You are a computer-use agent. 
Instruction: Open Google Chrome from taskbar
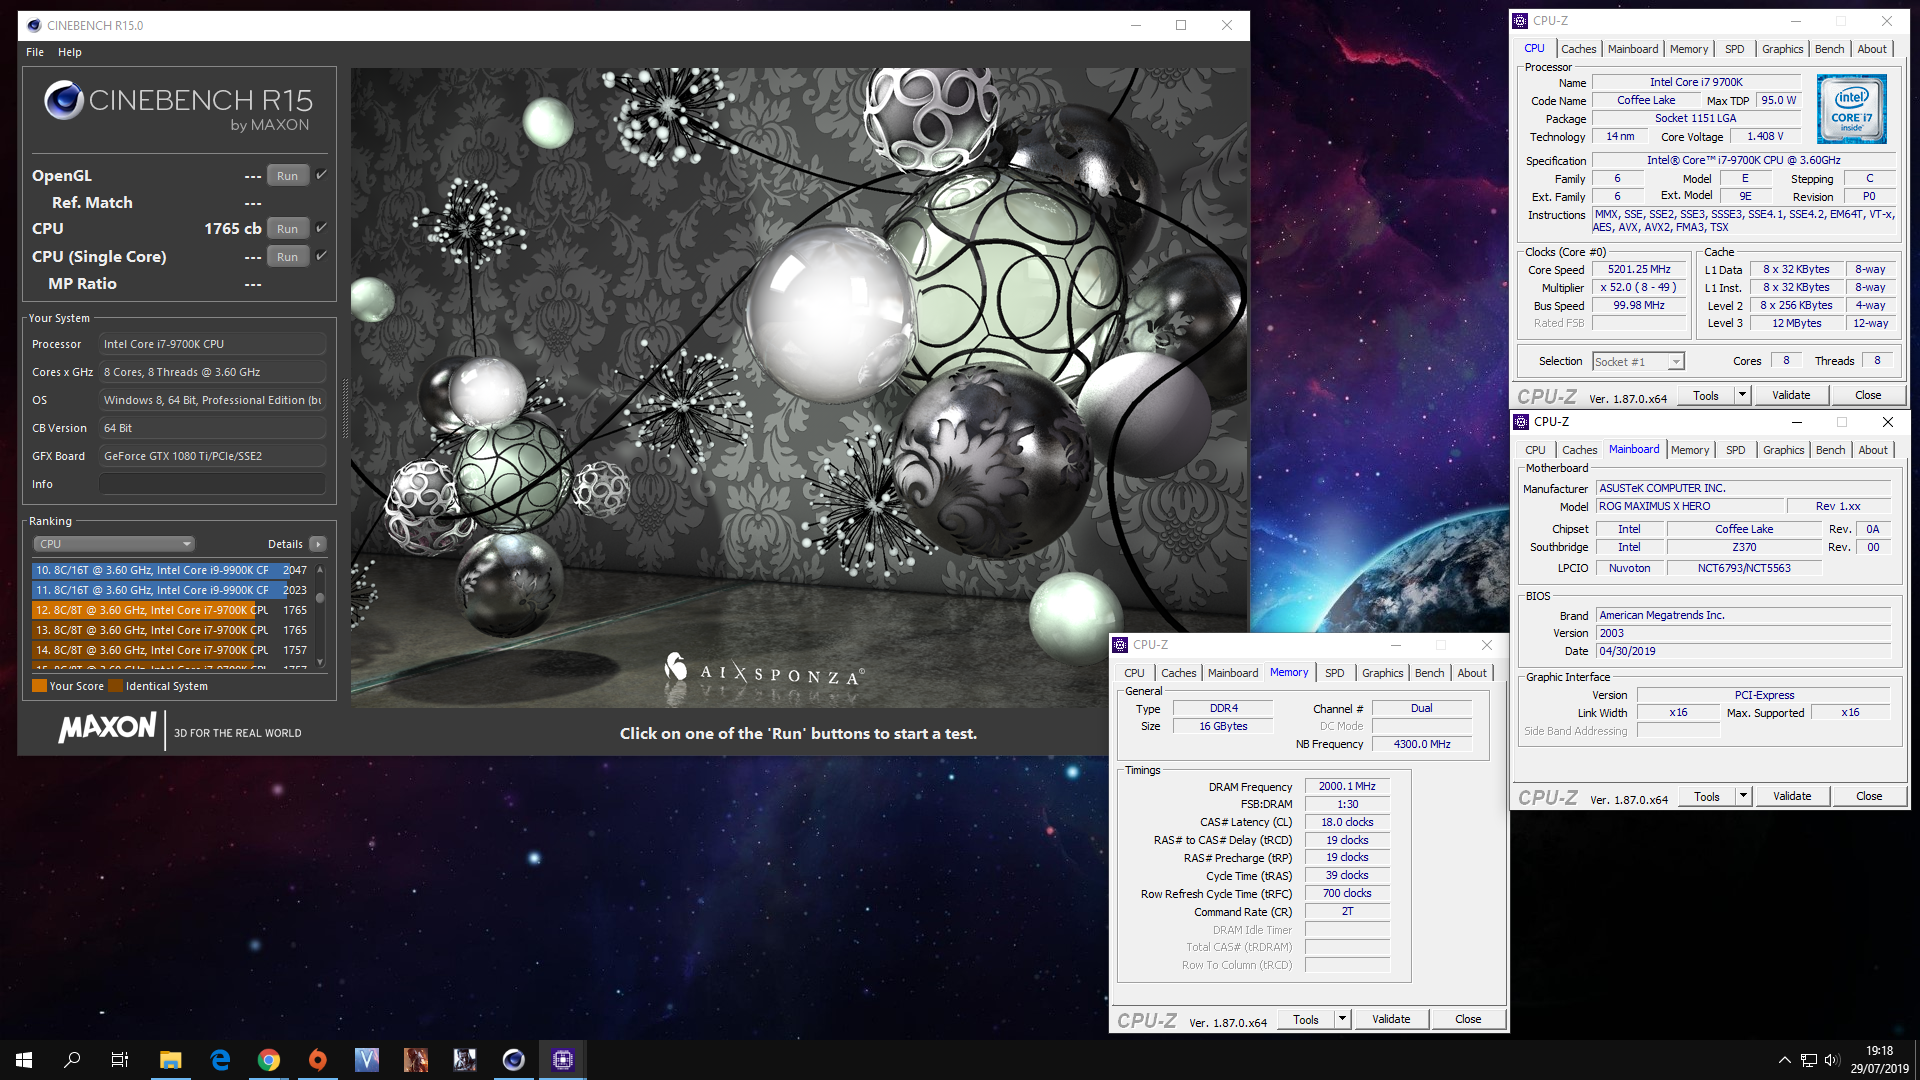pyautogui.click(x=268, y=1060)
